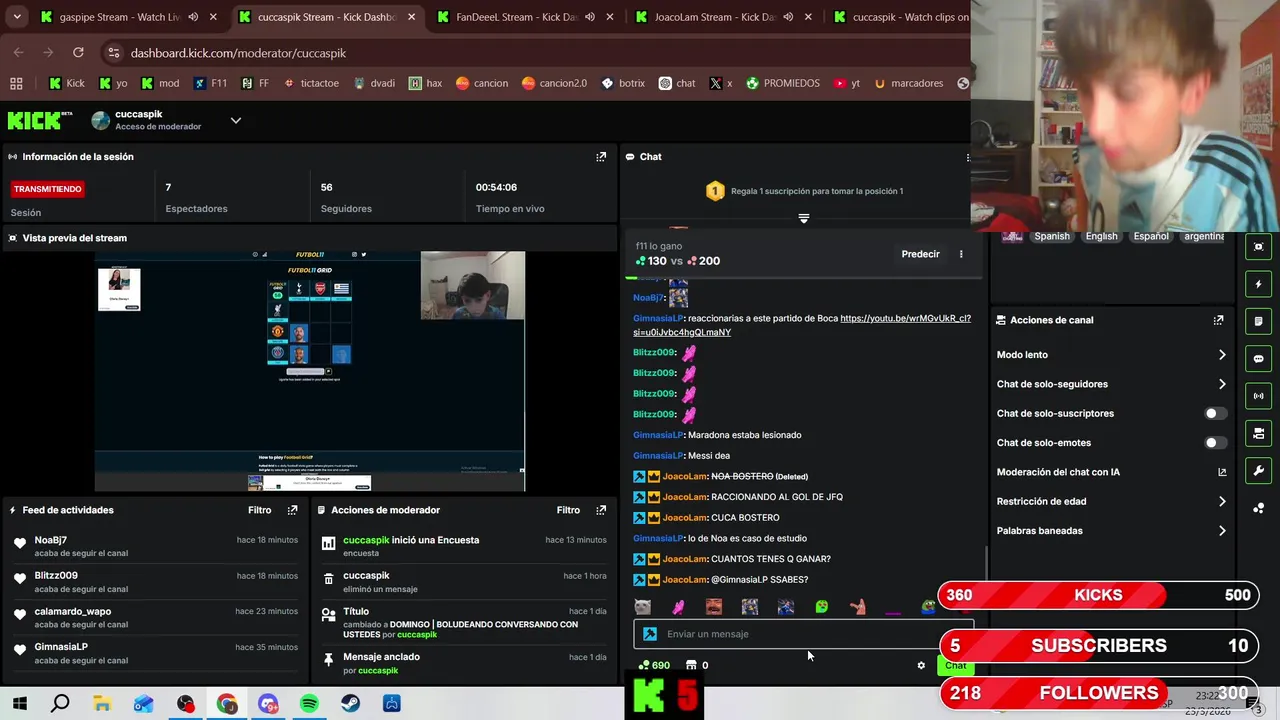Expand Chat de solo-seguidores settings
The height and width of the screenshot is (720, 1280).
point(1222,384)
